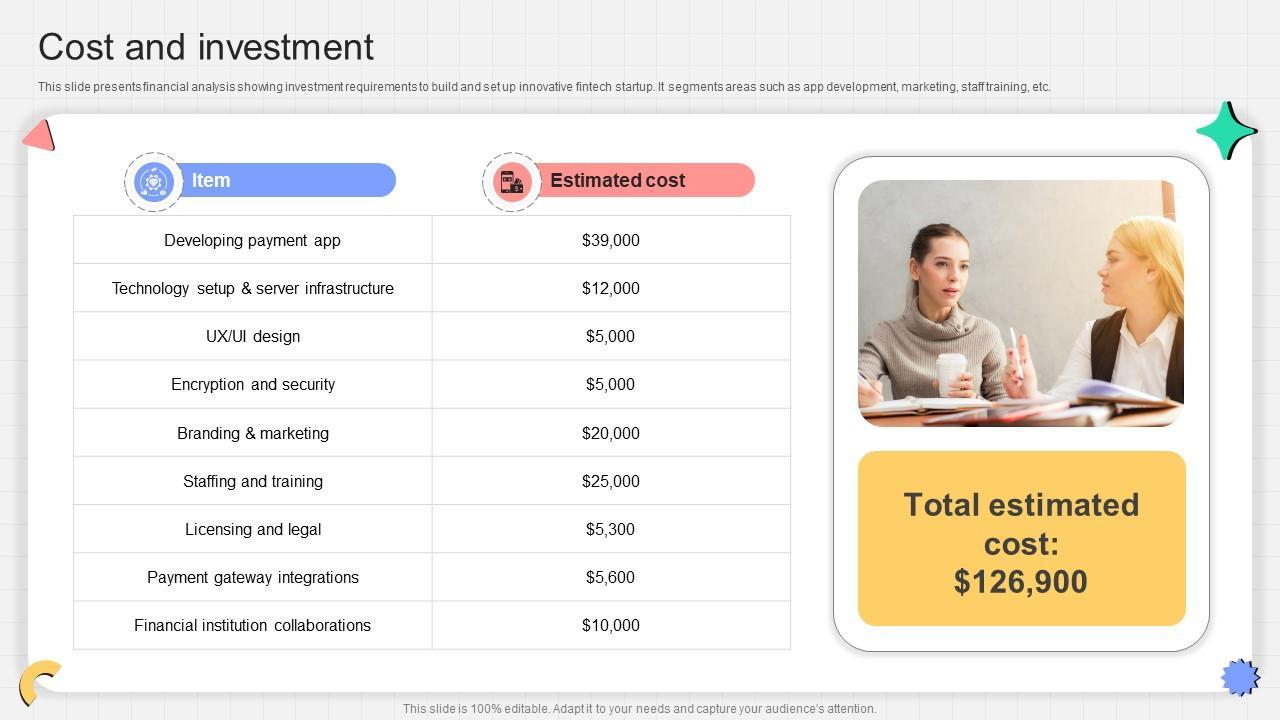
Task: Click the $39,000 cost cell
Action: pyautogui.click(x=611, y=240)
